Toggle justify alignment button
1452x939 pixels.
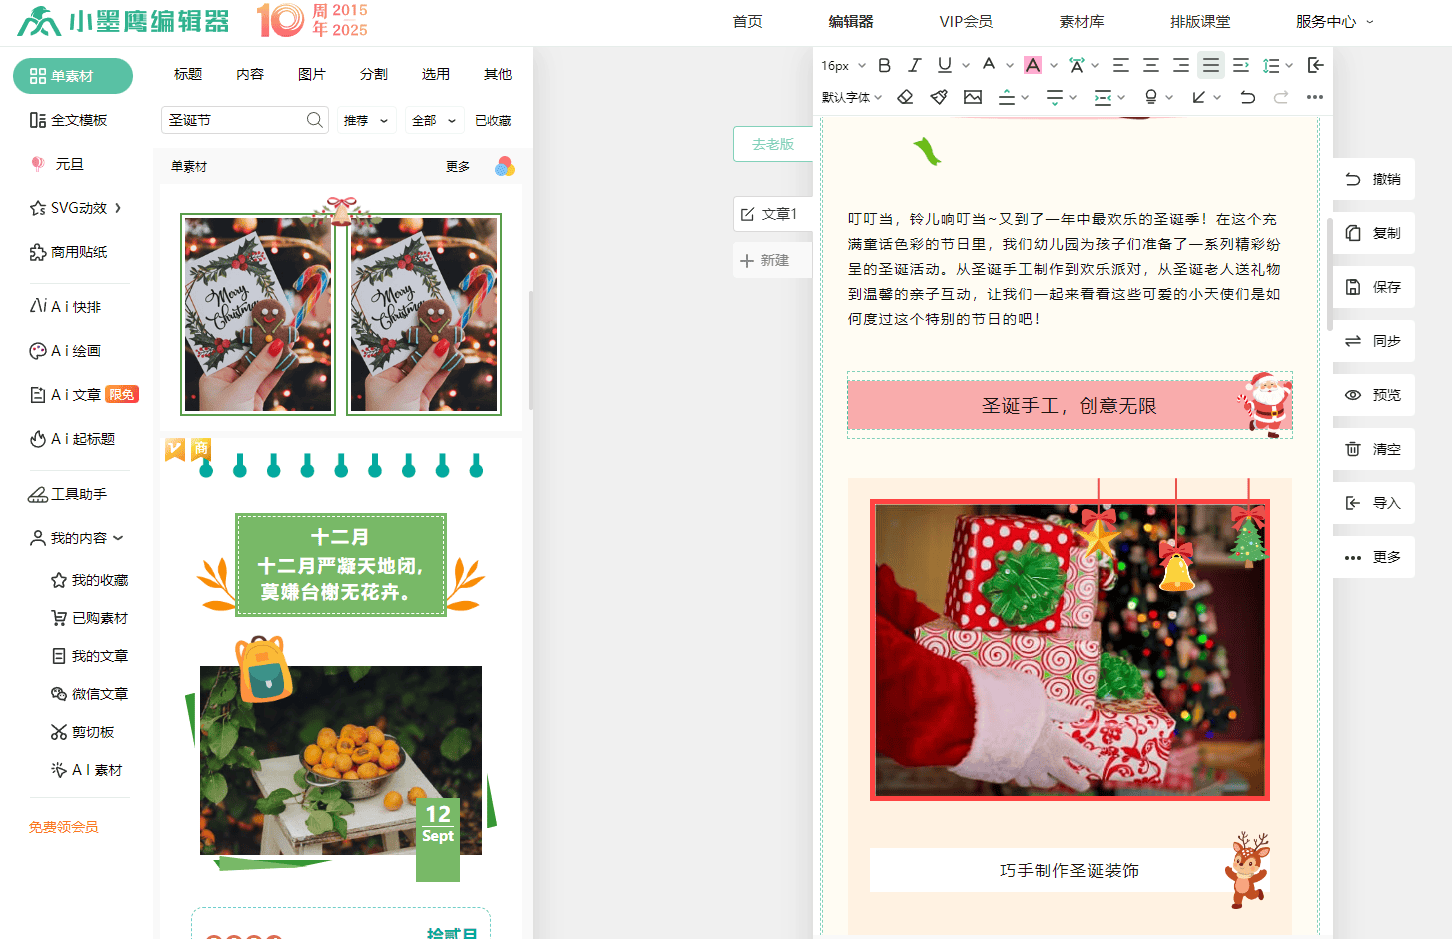[x=1211, y=65]
